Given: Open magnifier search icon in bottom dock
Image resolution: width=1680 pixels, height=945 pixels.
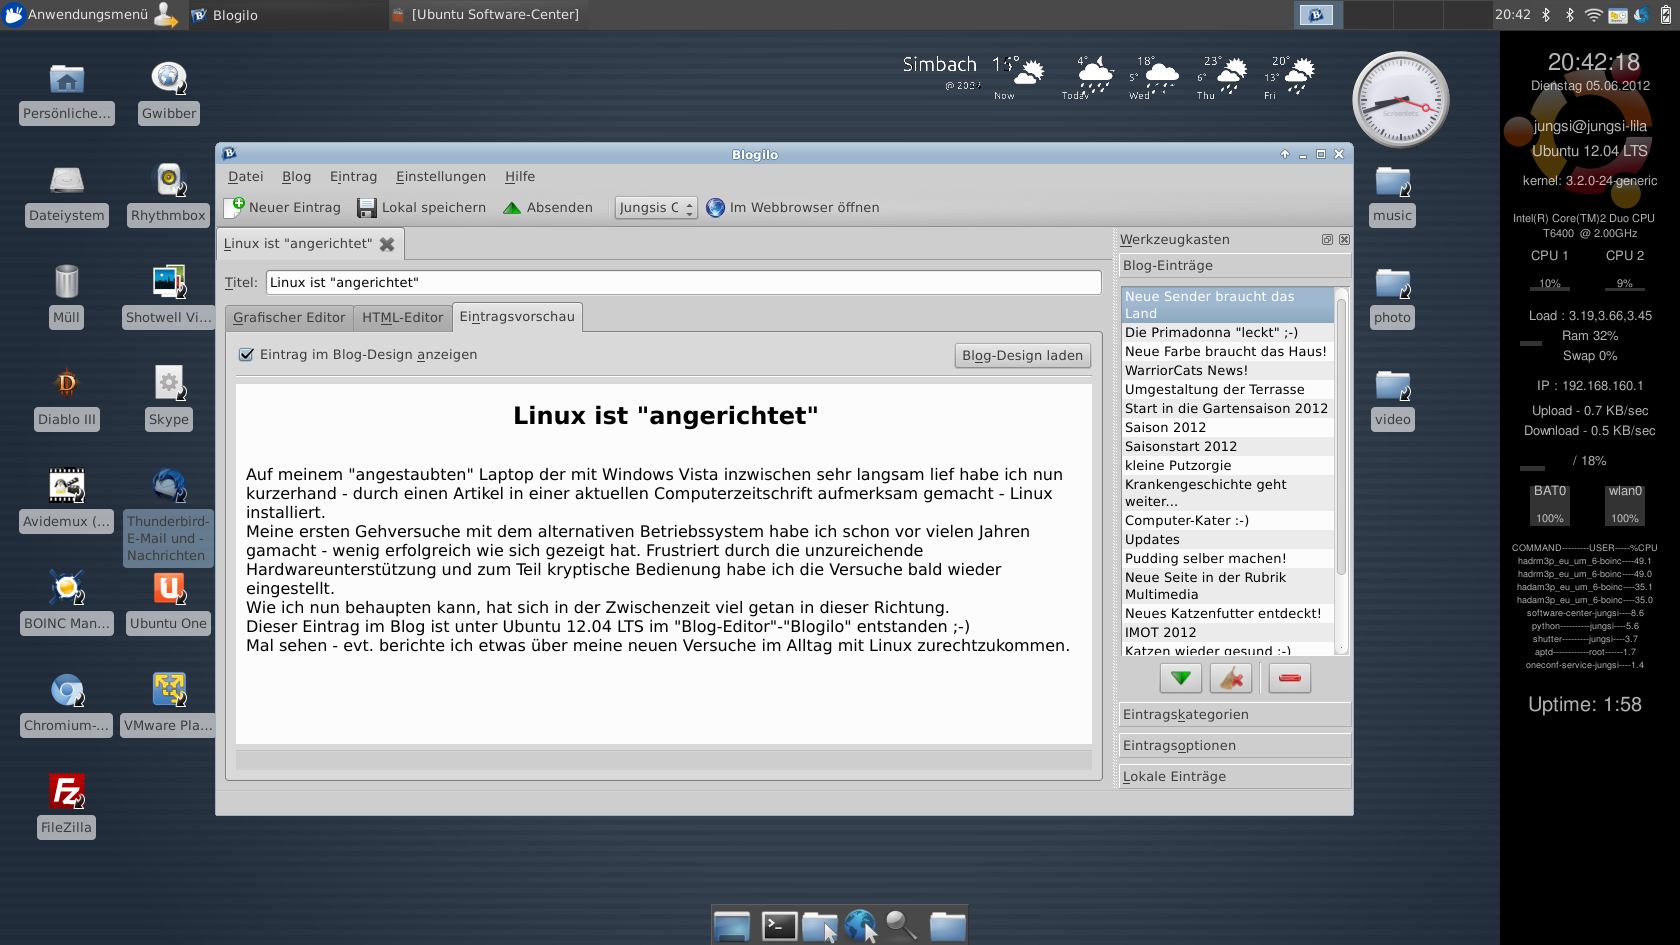Looking at the screenshot, I should coord(901,926).
